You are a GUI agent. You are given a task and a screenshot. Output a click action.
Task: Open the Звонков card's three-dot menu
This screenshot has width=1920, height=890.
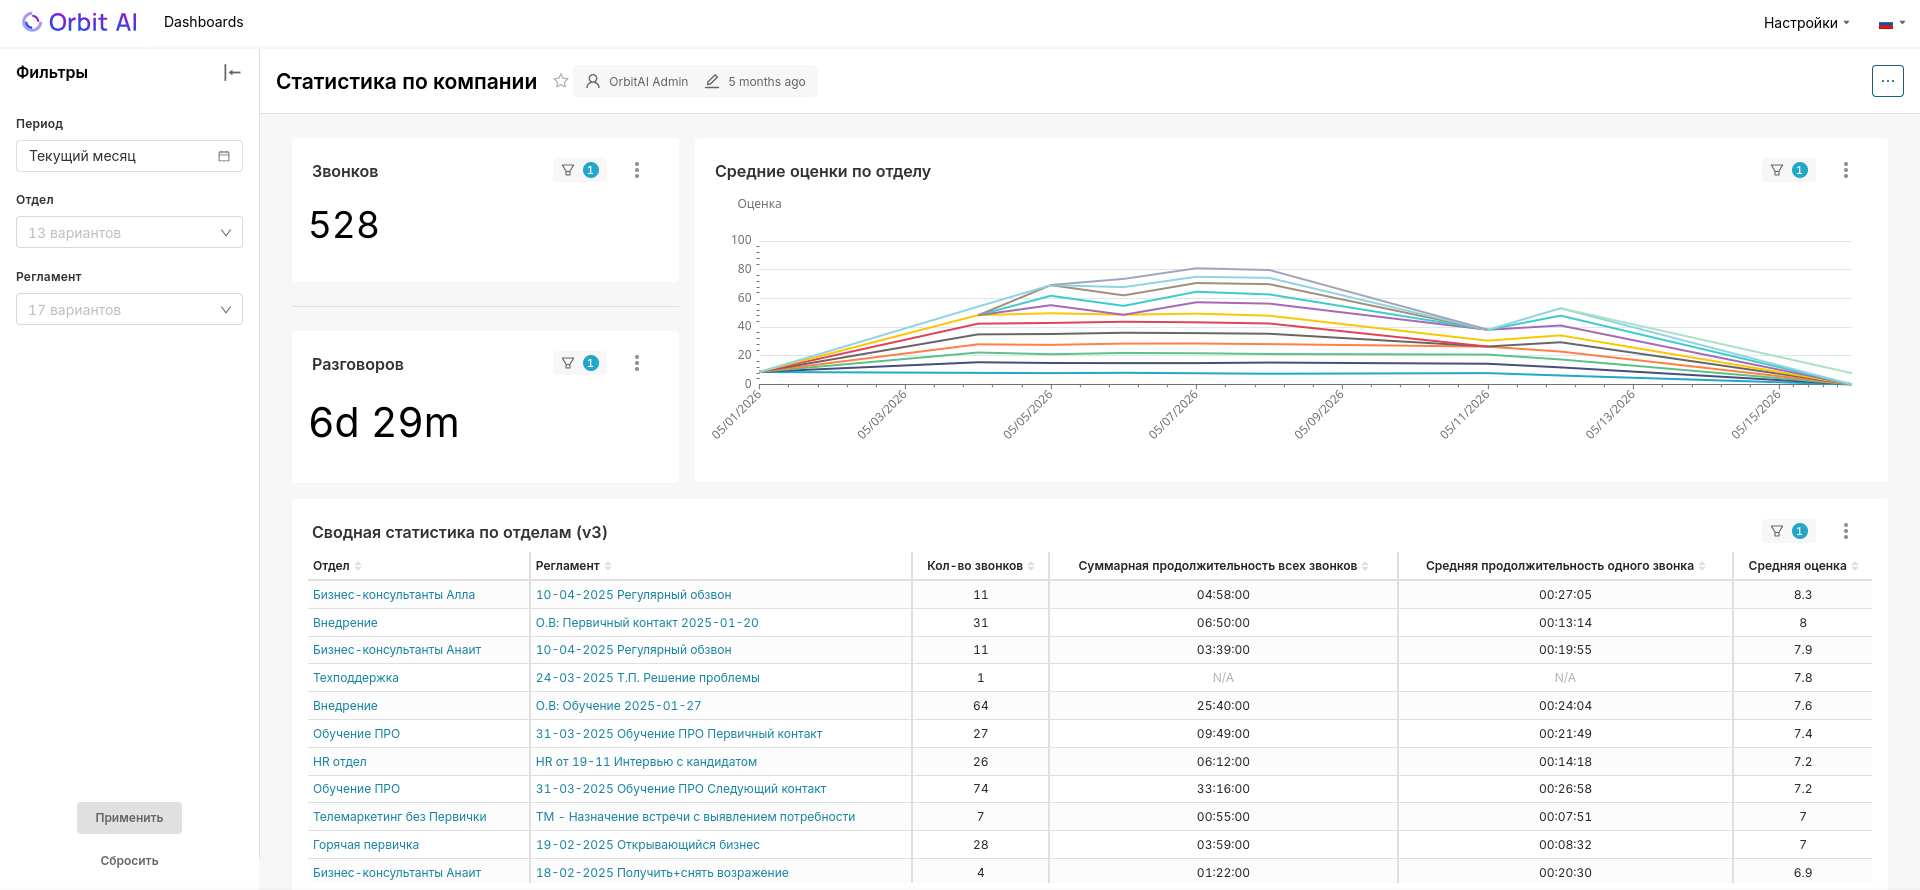coord(637,170)
